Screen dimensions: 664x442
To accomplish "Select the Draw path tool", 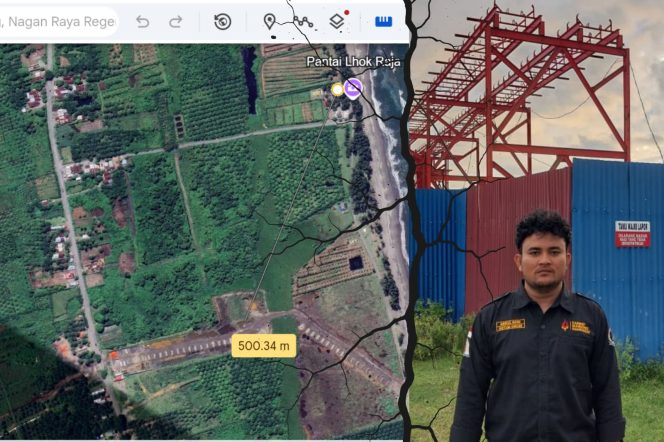I will coord(303,21).
